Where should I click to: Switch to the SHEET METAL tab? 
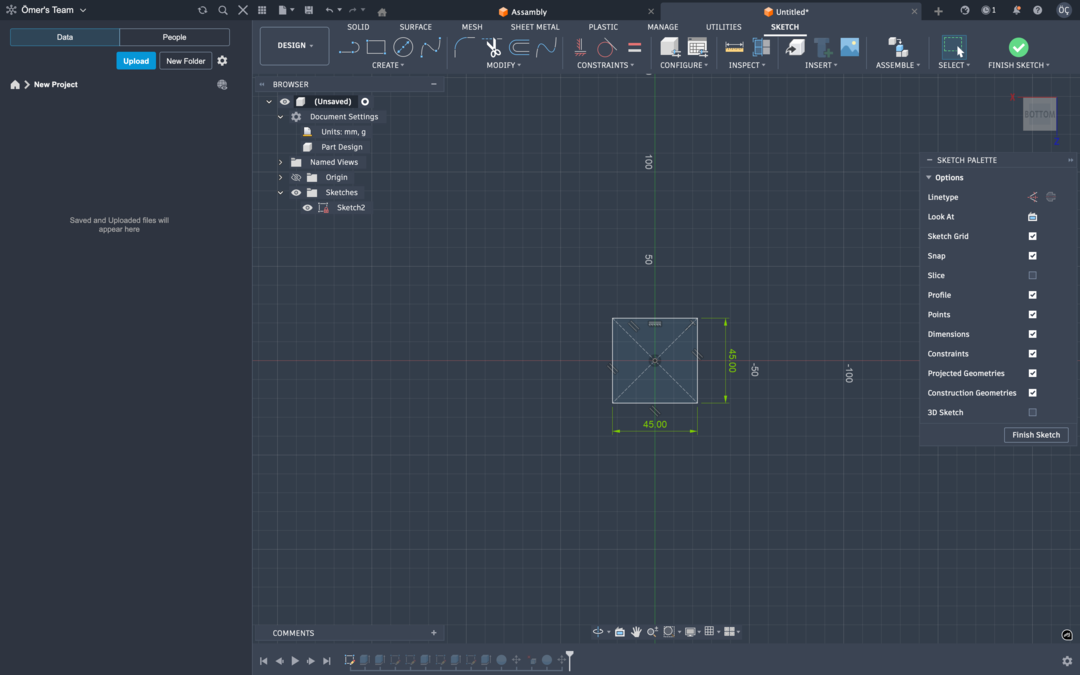(x=534, y=27)
